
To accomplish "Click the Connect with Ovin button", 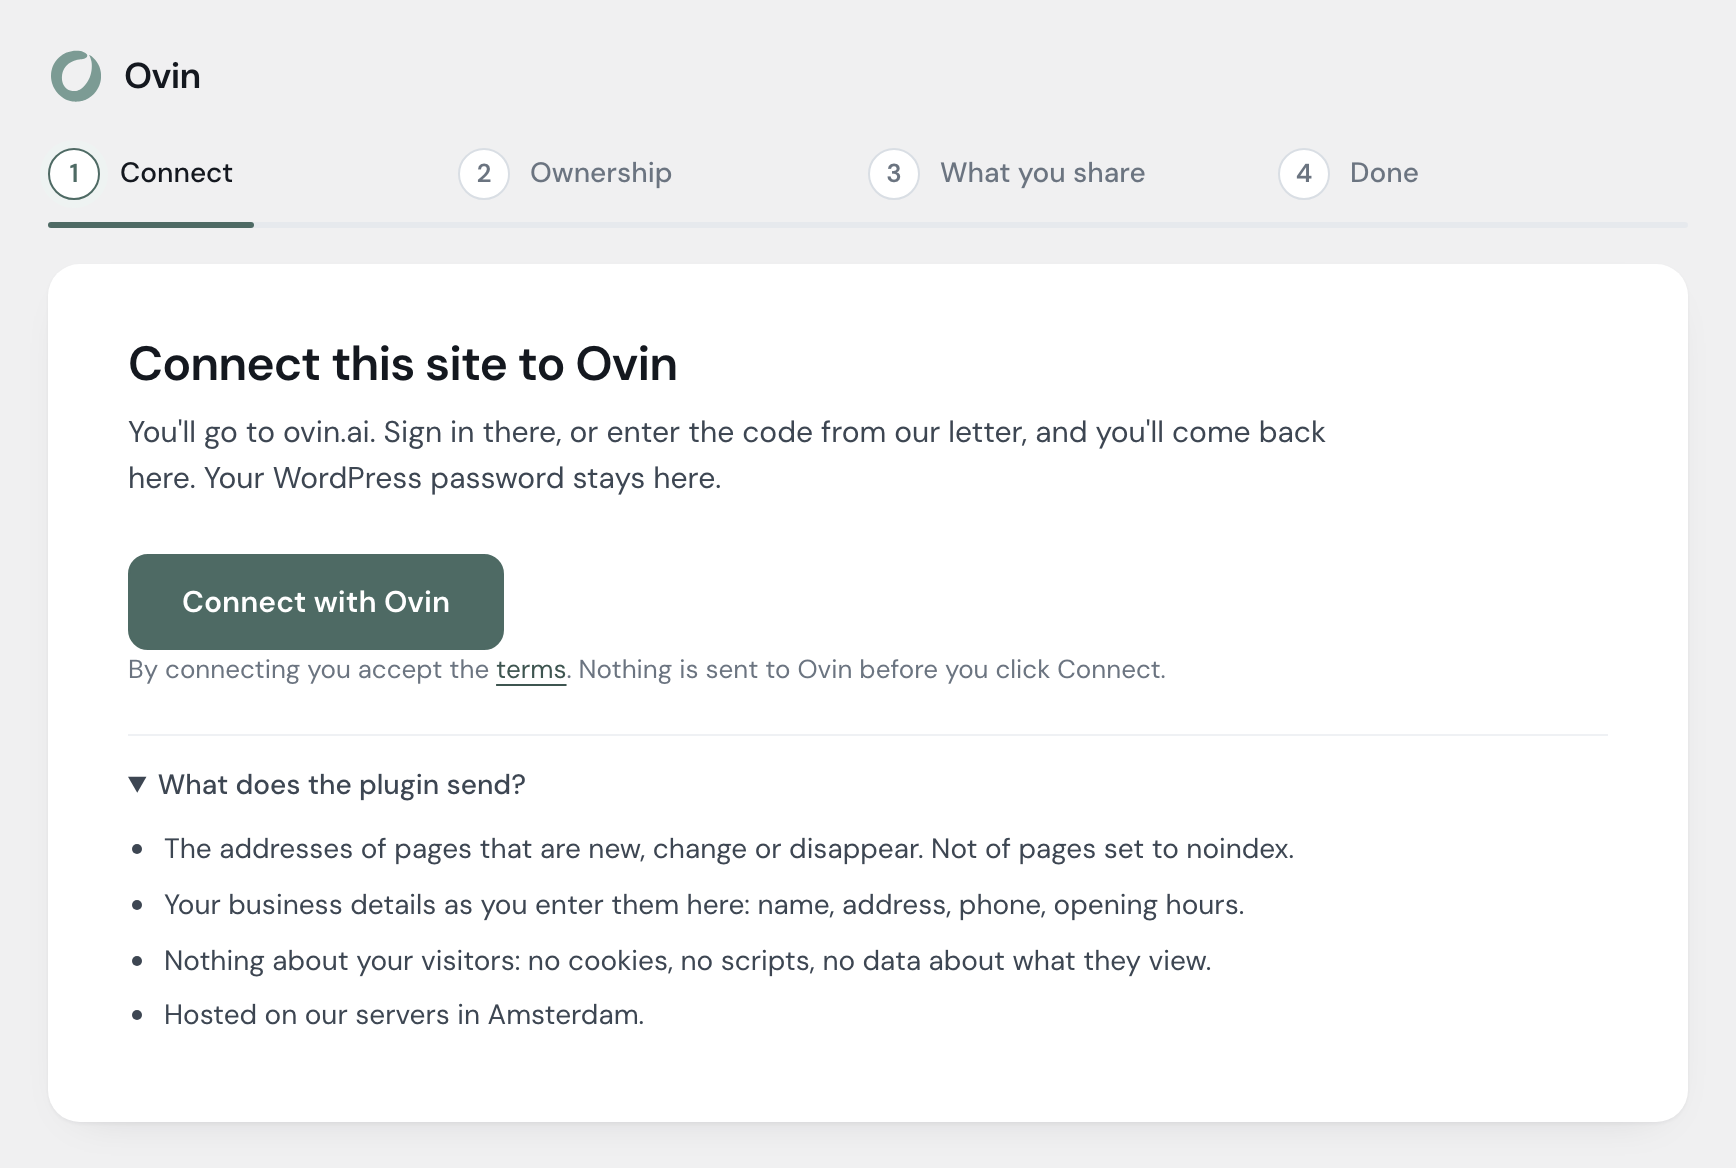I will 316,602.
